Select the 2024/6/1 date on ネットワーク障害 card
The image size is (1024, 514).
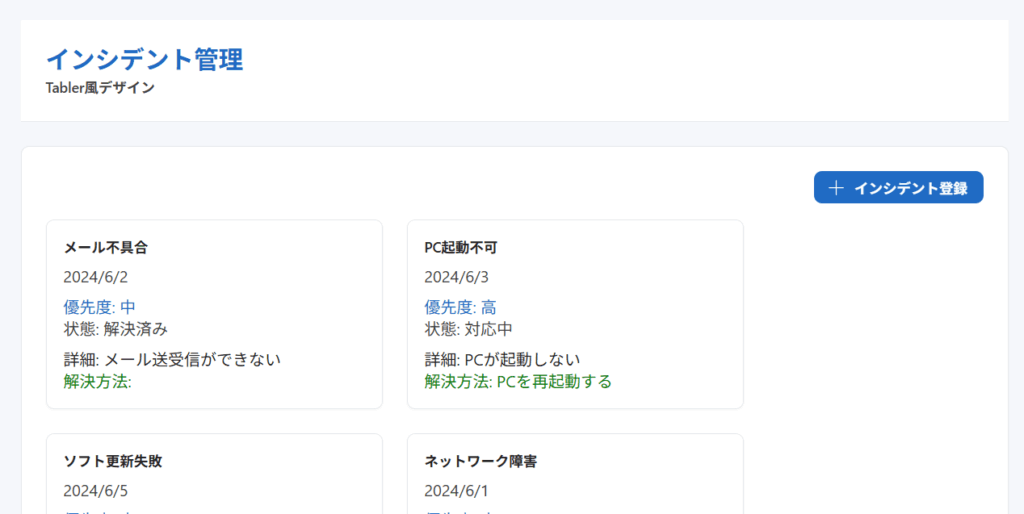pos(457,491)
